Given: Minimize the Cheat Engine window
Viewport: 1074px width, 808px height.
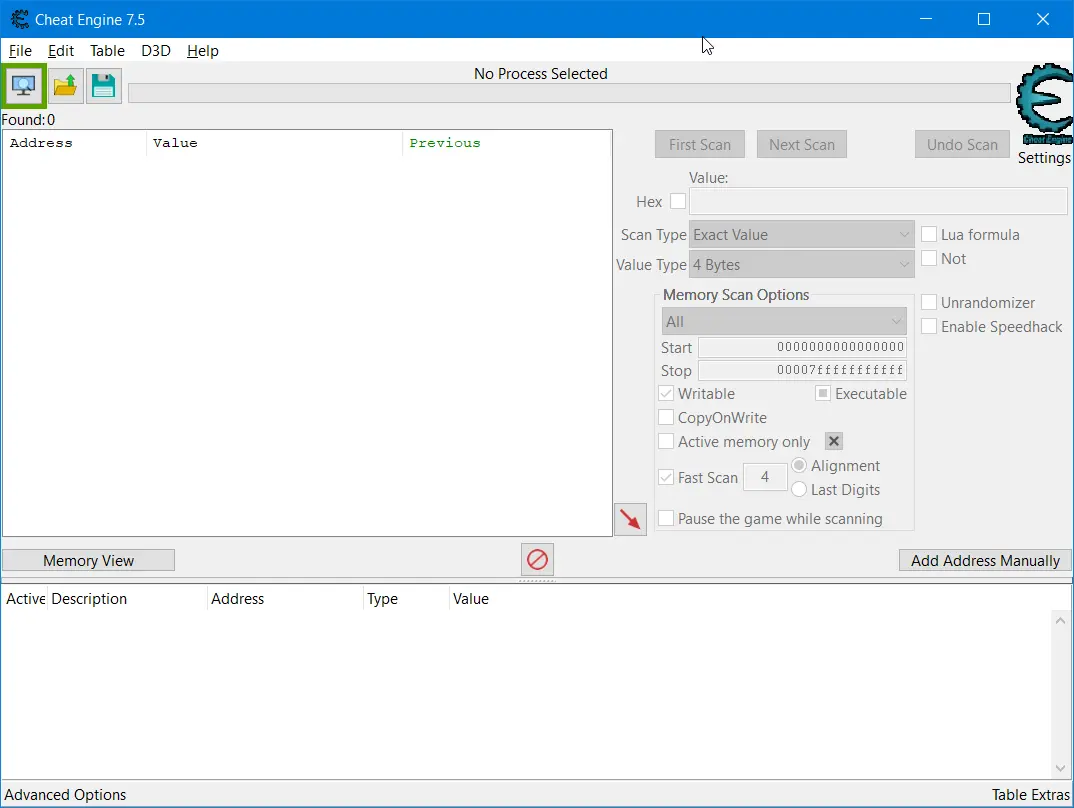Looking at the screenshot, I should coord(926,19).
